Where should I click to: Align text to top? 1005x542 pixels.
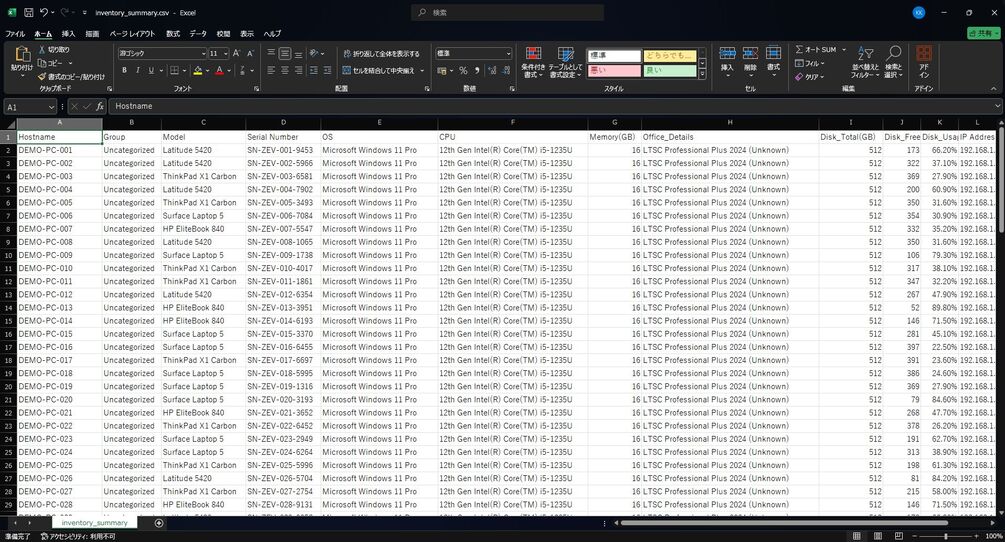pyautogui.click(x=271, y=53)
